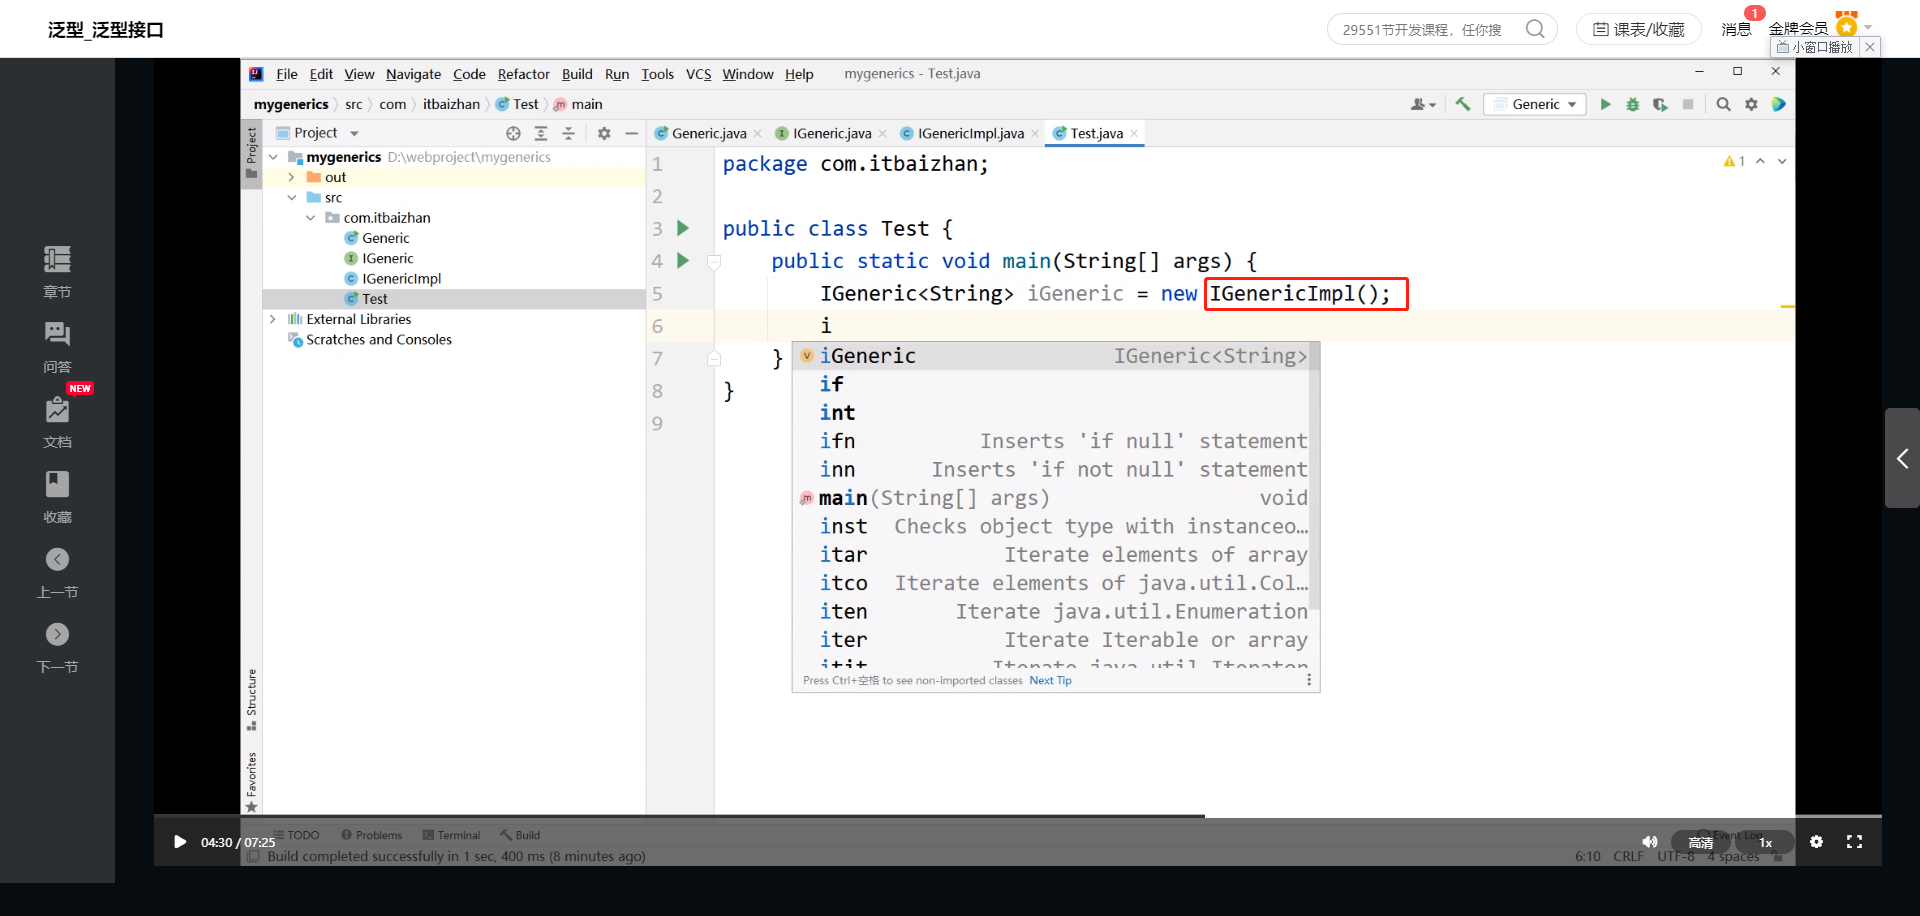The image size is (1920, 916).
Task: Click the 小窗口播放 mini-window play button
Action: tap(1815, 47)
